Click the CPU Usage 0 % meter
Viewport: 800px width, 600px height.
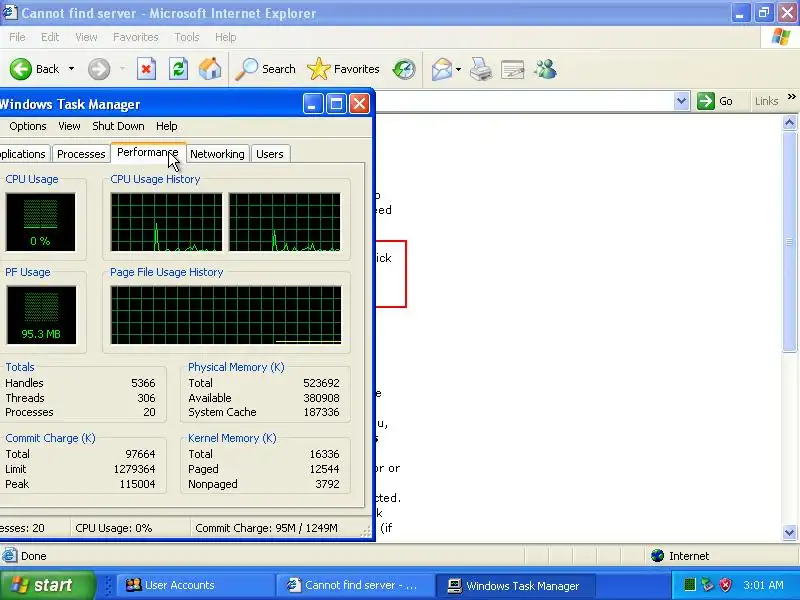click(x=41, y=222)
